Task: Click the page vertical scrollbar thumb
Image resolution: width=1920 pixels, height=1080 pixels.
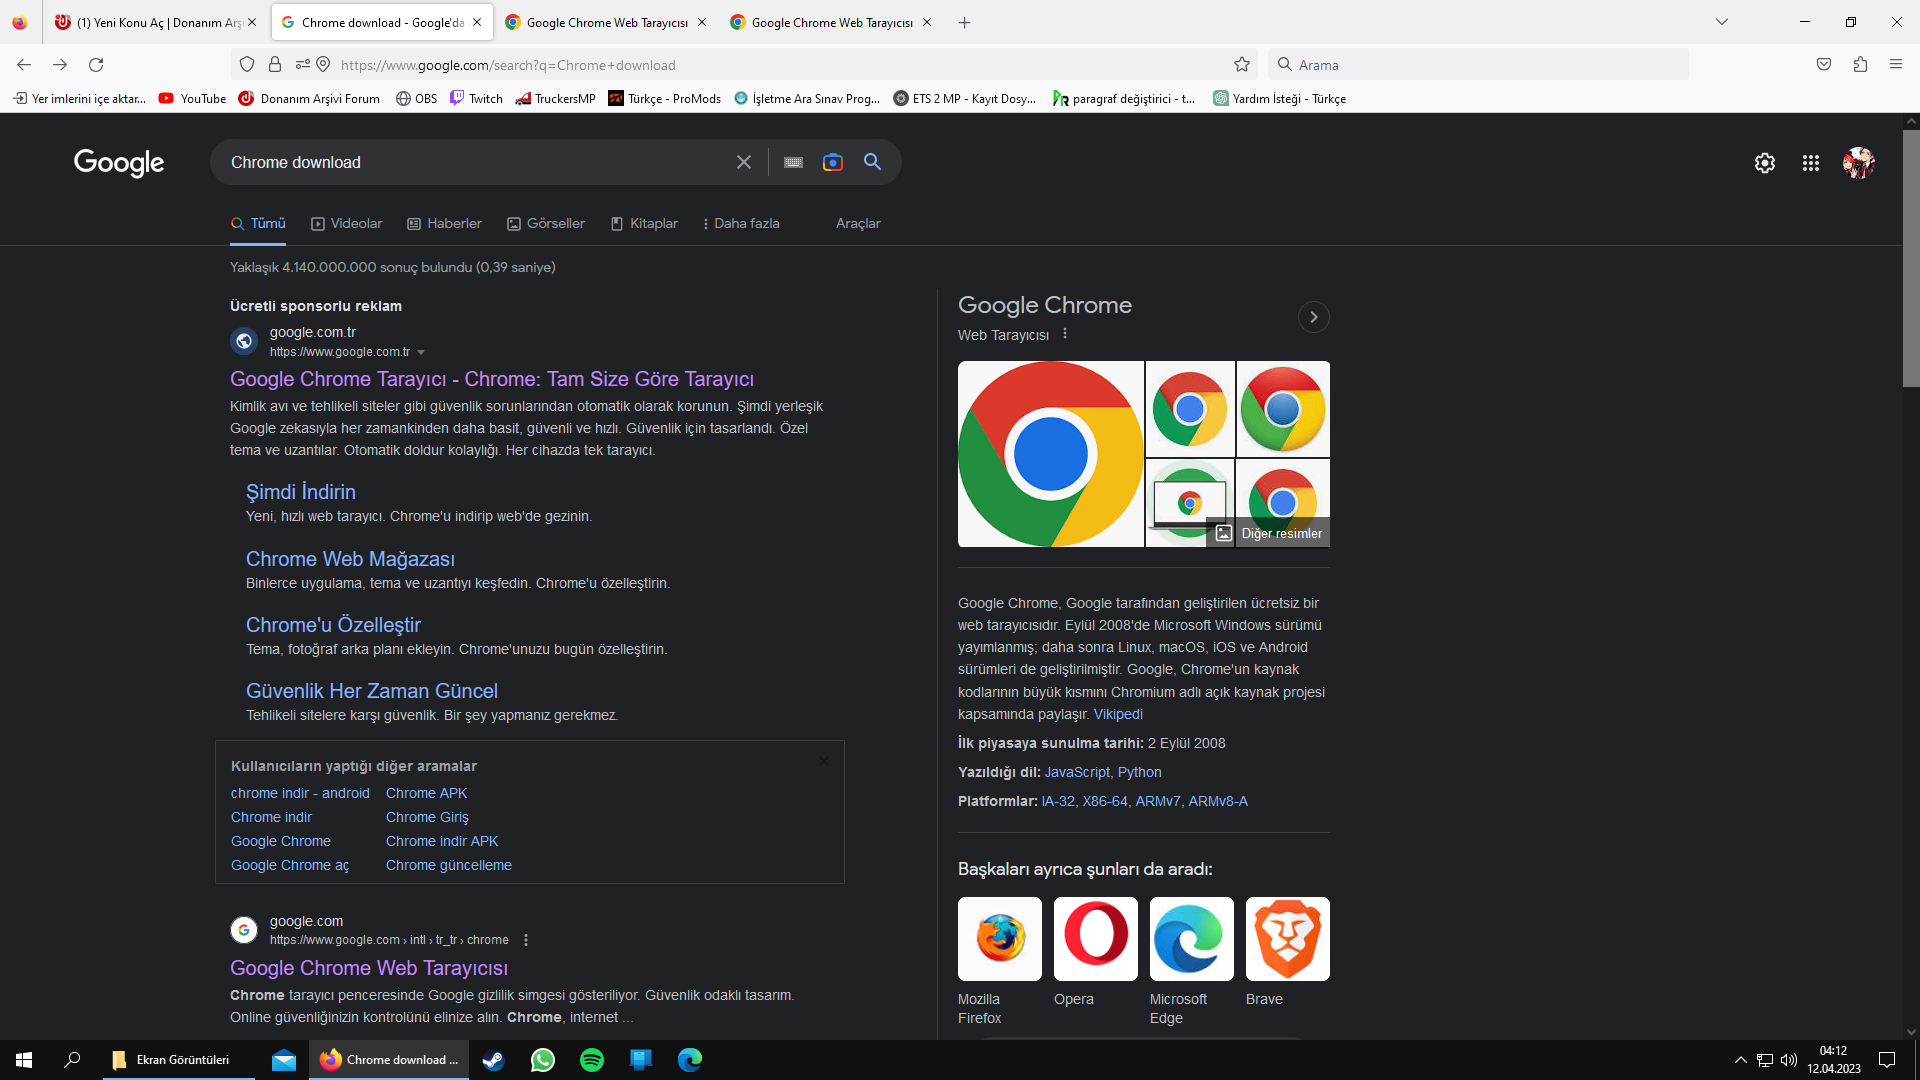Action: coord(1910,257)
